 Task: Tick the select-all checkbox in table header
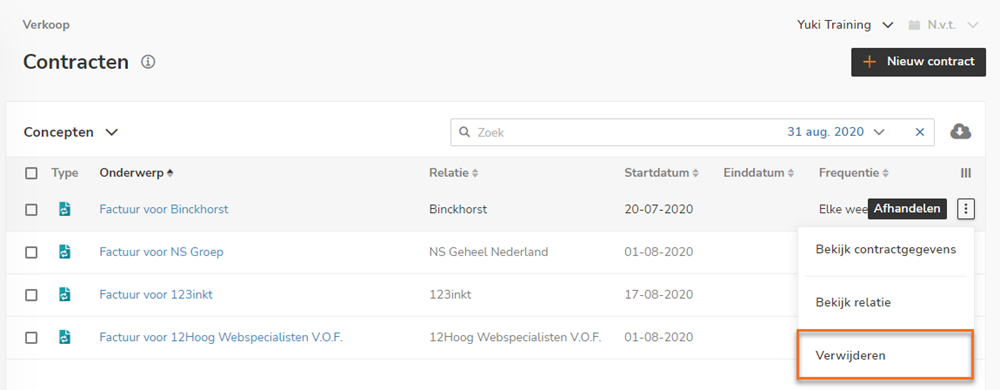(31, 173)
